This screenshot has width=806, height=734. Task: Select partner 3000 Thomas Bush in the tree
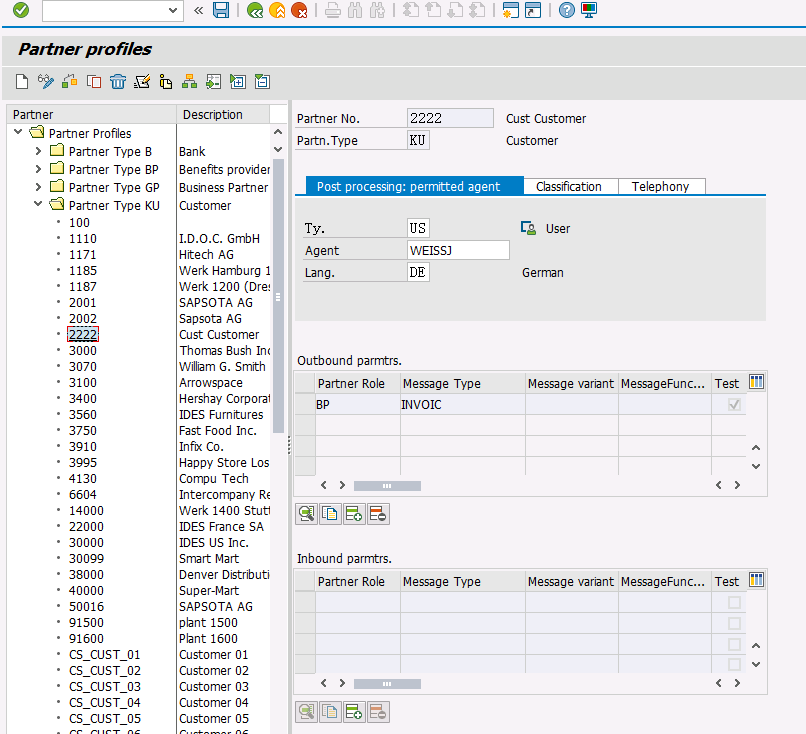[x=83, y=351]
